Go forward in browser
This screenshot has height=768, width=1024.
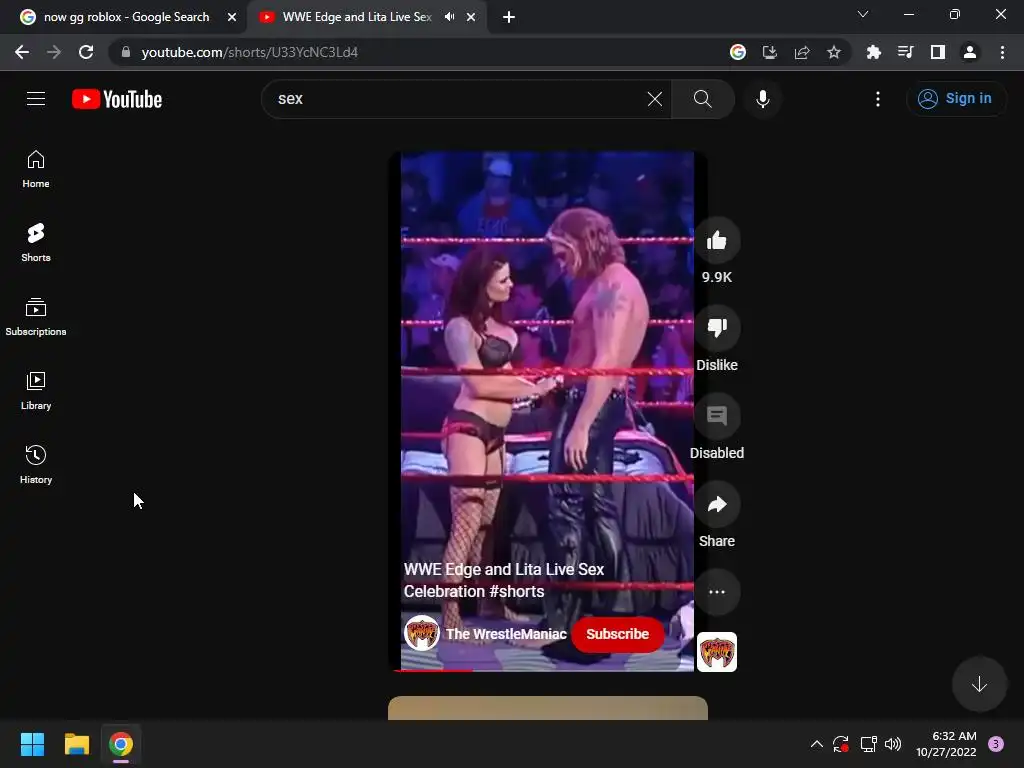point(54,52)
